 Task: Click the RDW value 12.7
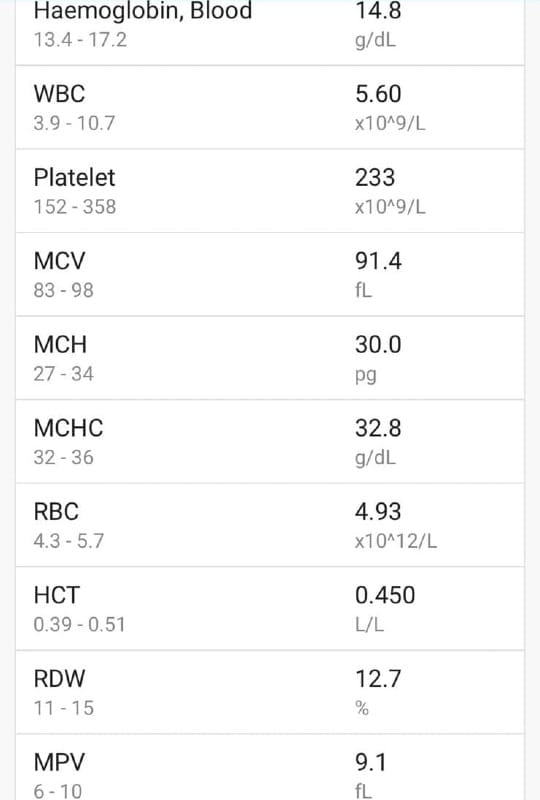[378, 679]
